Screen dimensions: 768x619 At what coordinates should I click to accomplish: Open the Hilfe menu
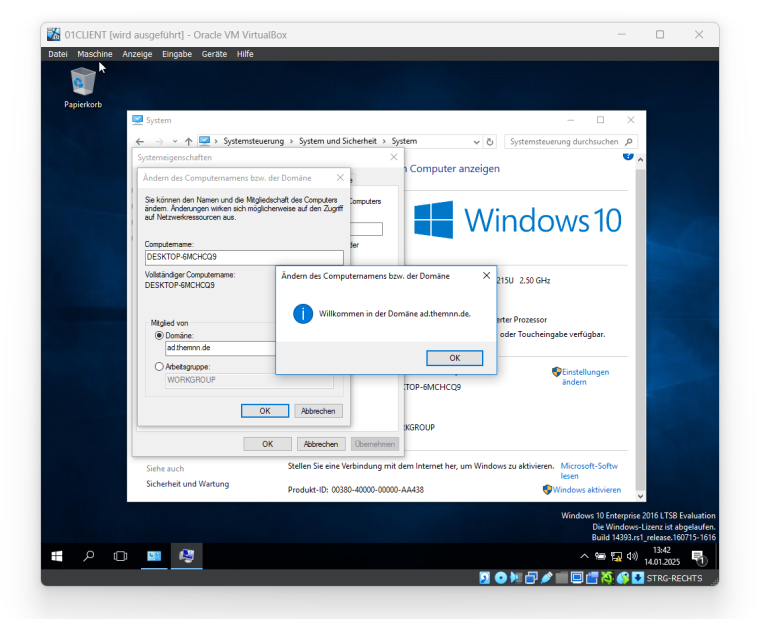[245, 54]
